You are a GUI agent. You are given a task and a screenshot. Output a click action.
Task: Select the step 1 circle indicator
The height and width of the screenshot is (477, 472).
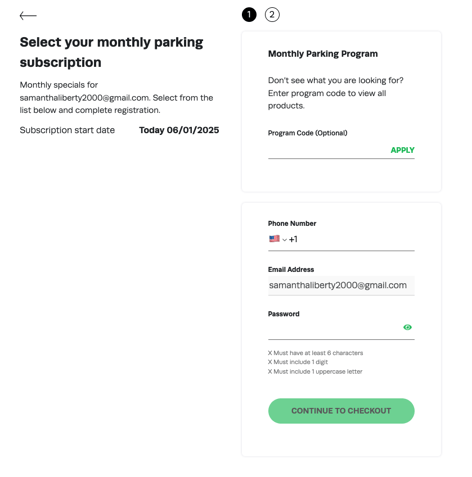pyautogui.click(x=249, y=15)
